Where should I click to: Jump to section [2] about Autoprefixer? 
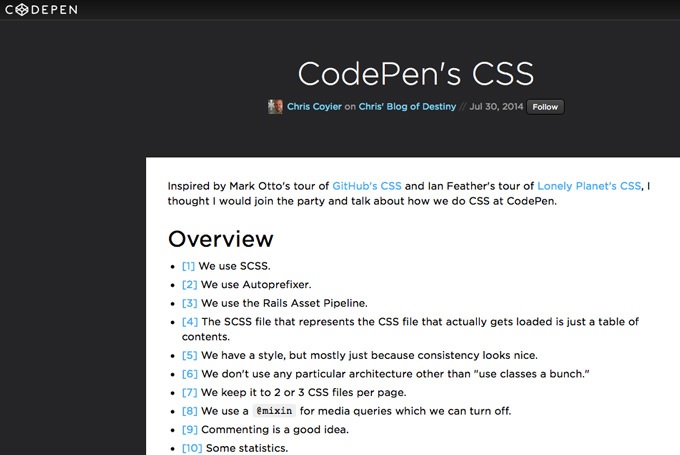(x=190, y=285)
